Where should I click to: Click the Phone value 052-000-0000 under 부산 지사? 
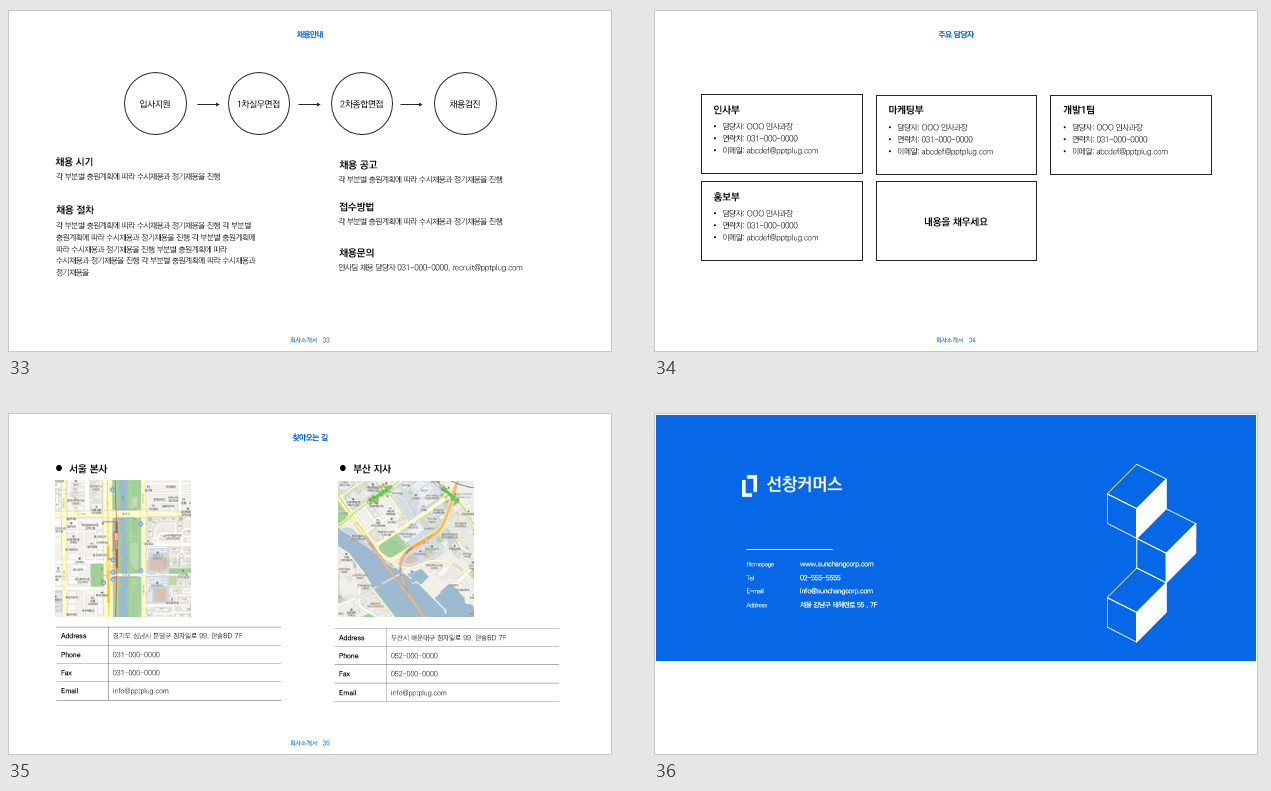click(x=414, y=655)
